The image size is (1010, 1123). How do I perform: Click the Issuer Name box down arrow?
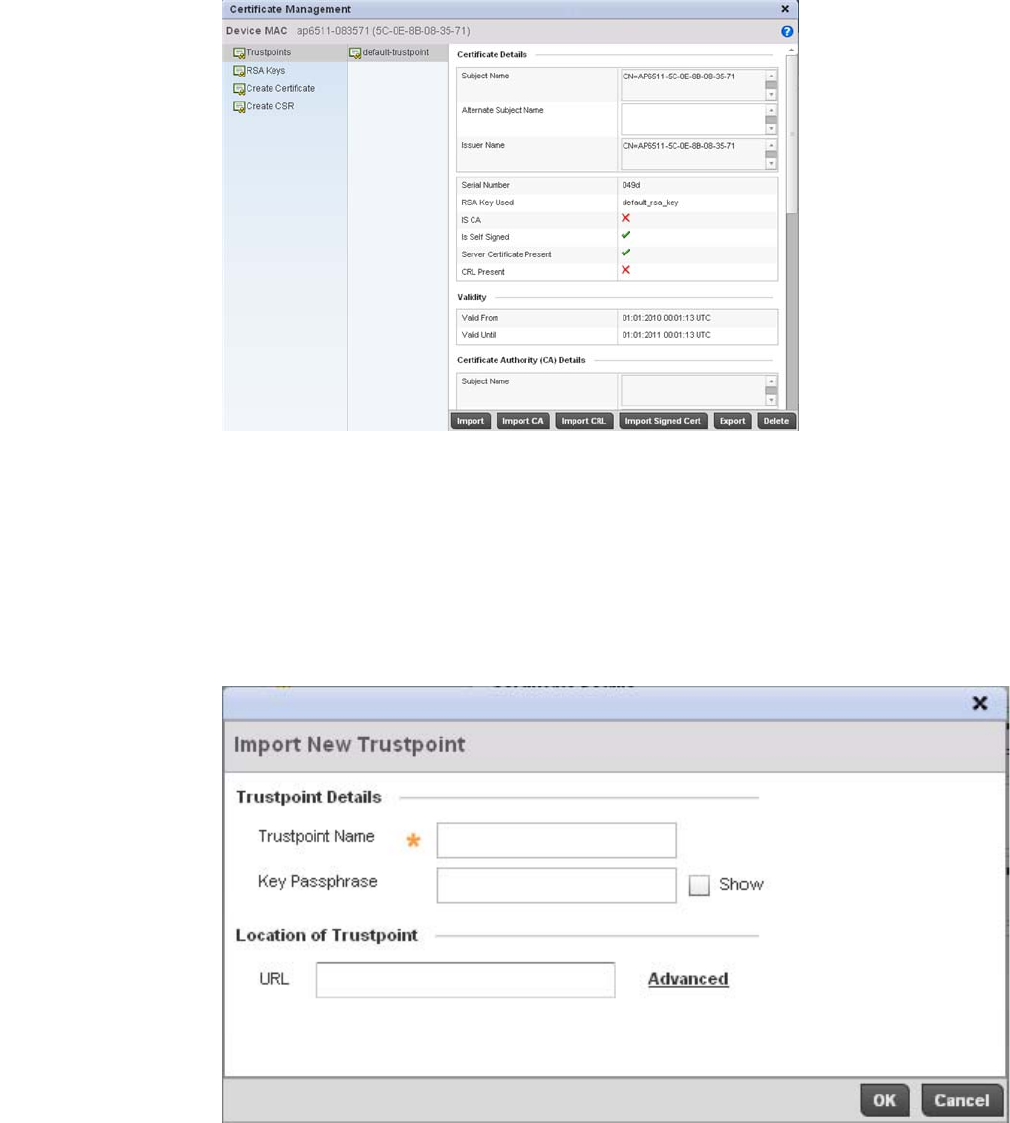(x=771, y=163)
